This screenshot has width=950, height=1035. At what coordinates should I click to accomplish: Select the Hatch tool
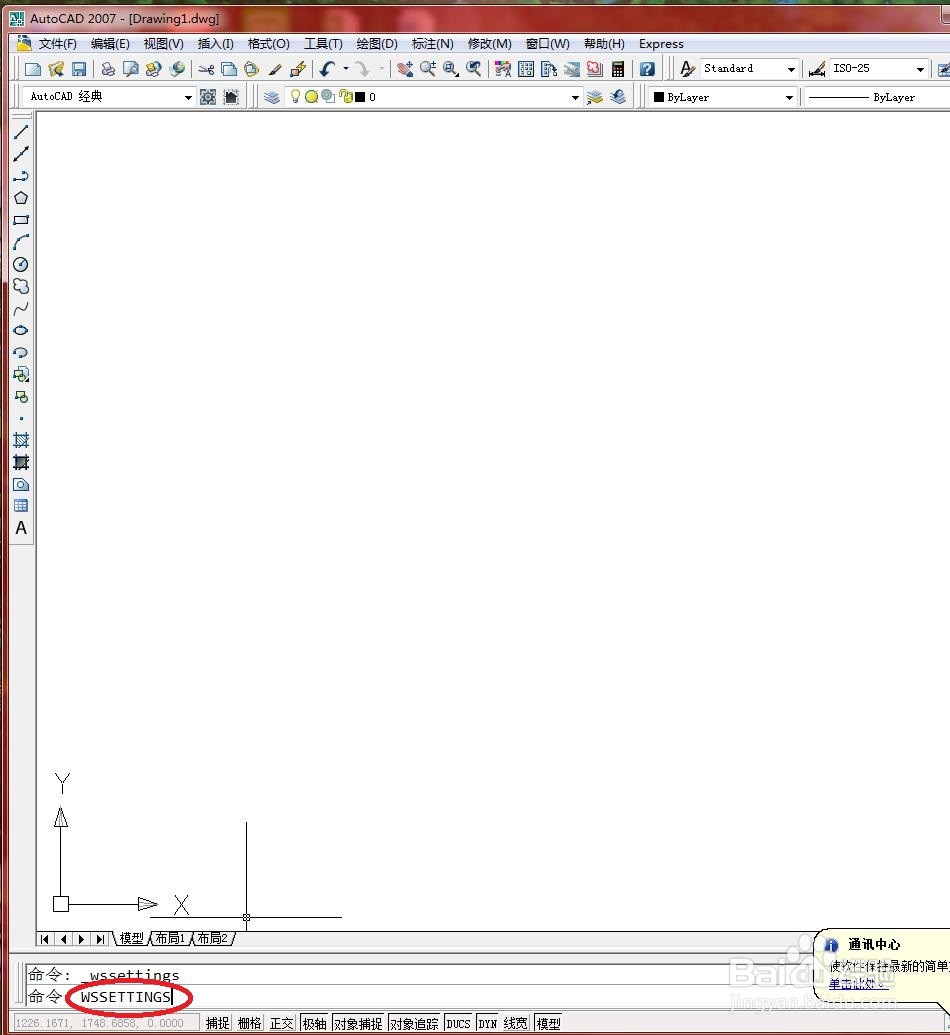21,440
